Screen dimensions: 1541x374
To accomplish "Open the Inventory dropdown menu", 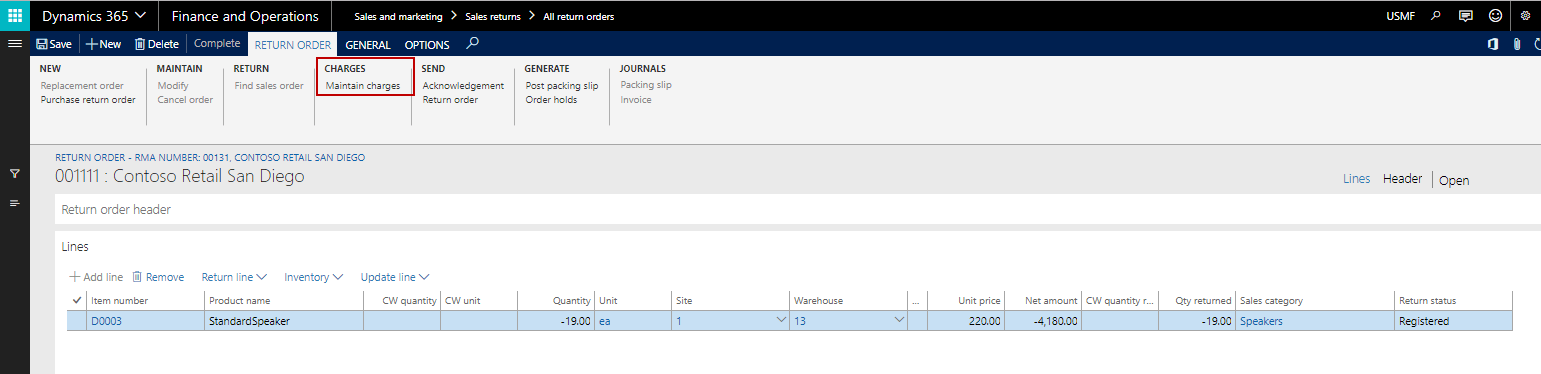I will click(x=314, y=277).
